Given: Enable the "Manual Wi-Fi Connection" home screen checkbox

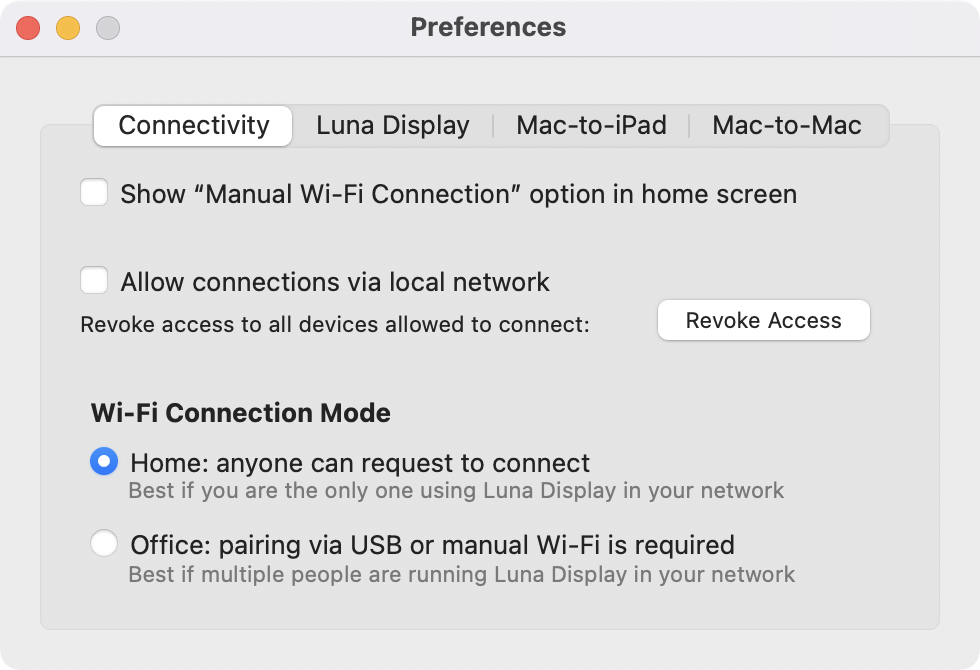Looking at the screenshot, I should pyautogui.click(x=94, y=193).
